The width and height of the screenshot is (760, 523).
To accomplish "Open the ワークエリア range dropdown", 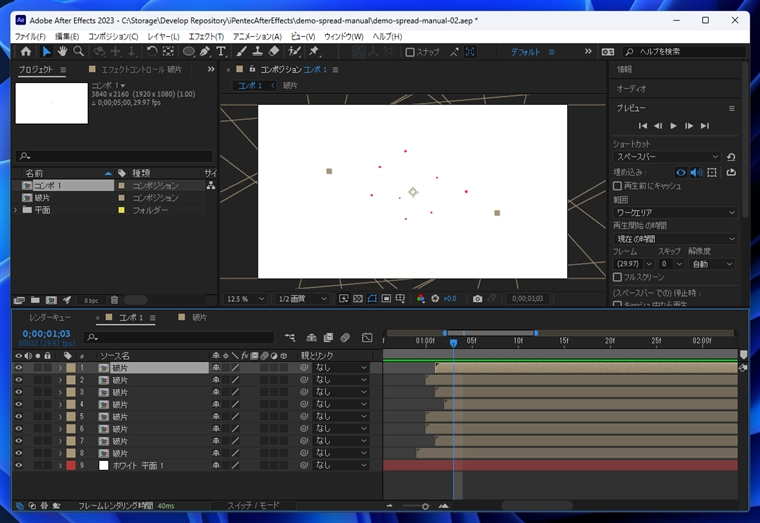I will tap(675, 212).
